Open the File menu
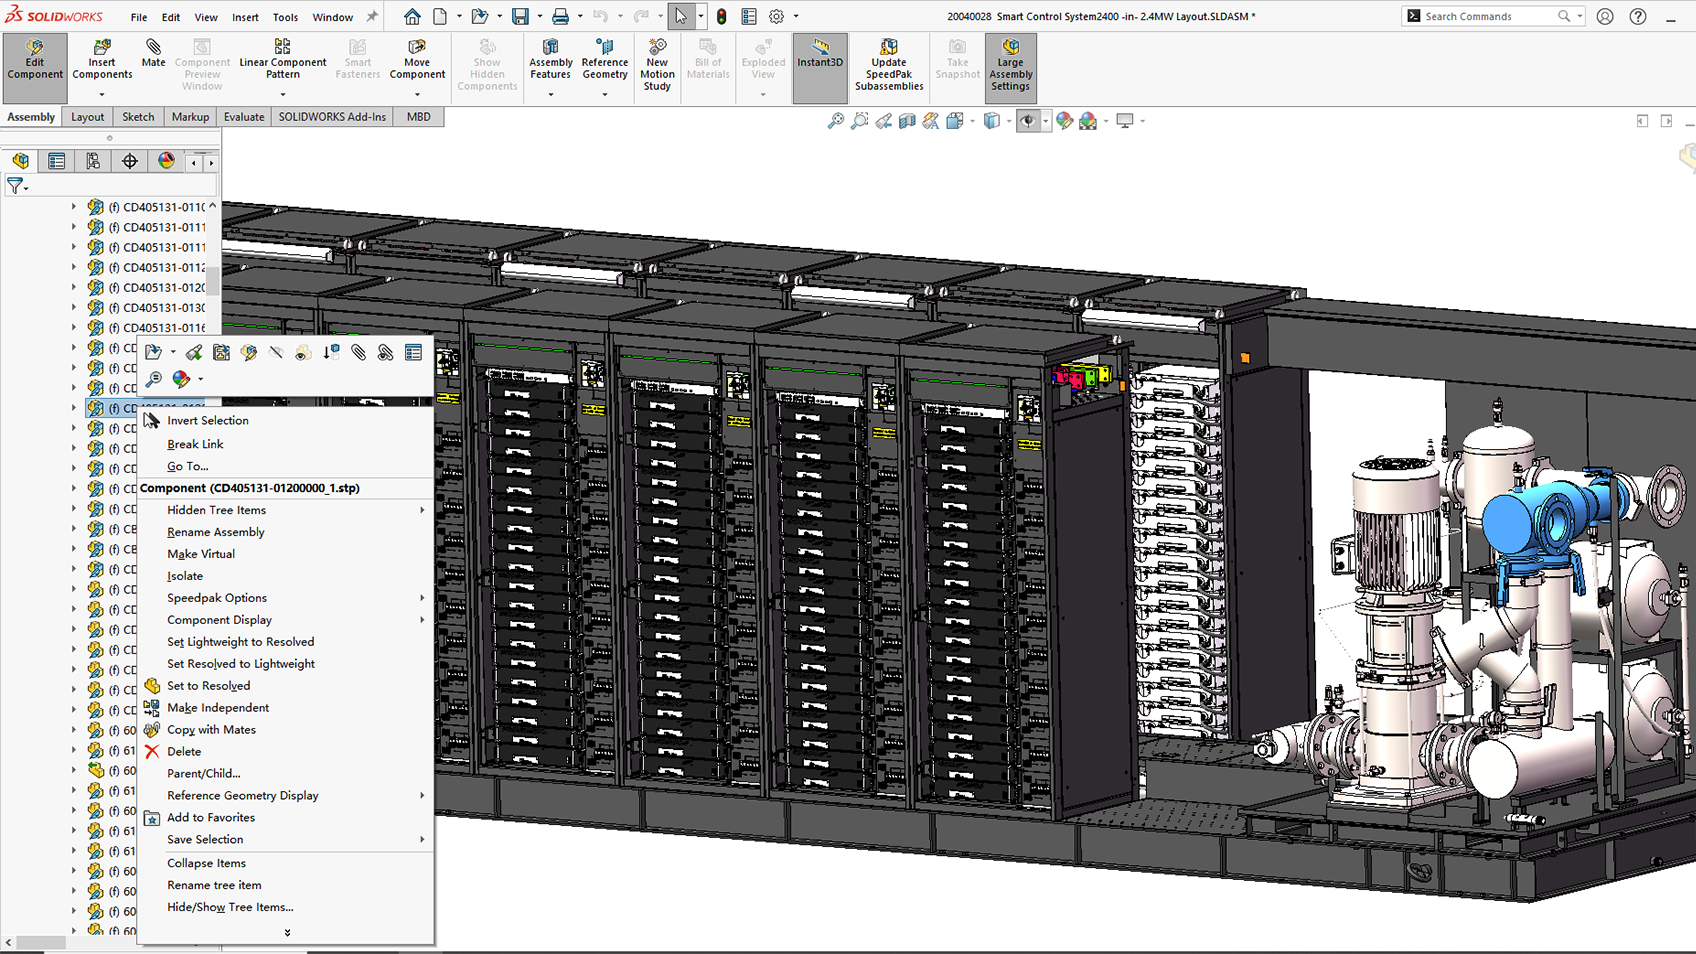 pyautogui.click(x=139, y=17)
